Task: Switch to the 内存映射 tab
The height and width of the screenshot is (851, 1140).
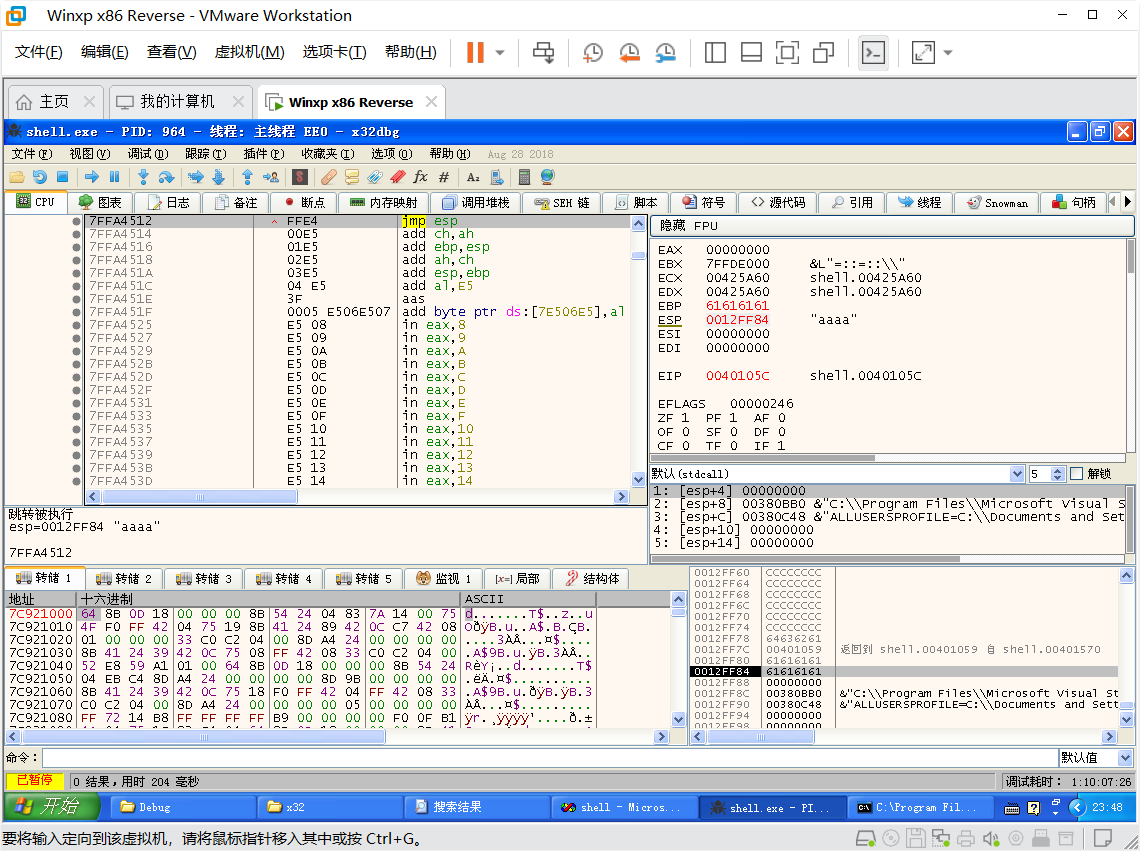Action: (384, 203)
